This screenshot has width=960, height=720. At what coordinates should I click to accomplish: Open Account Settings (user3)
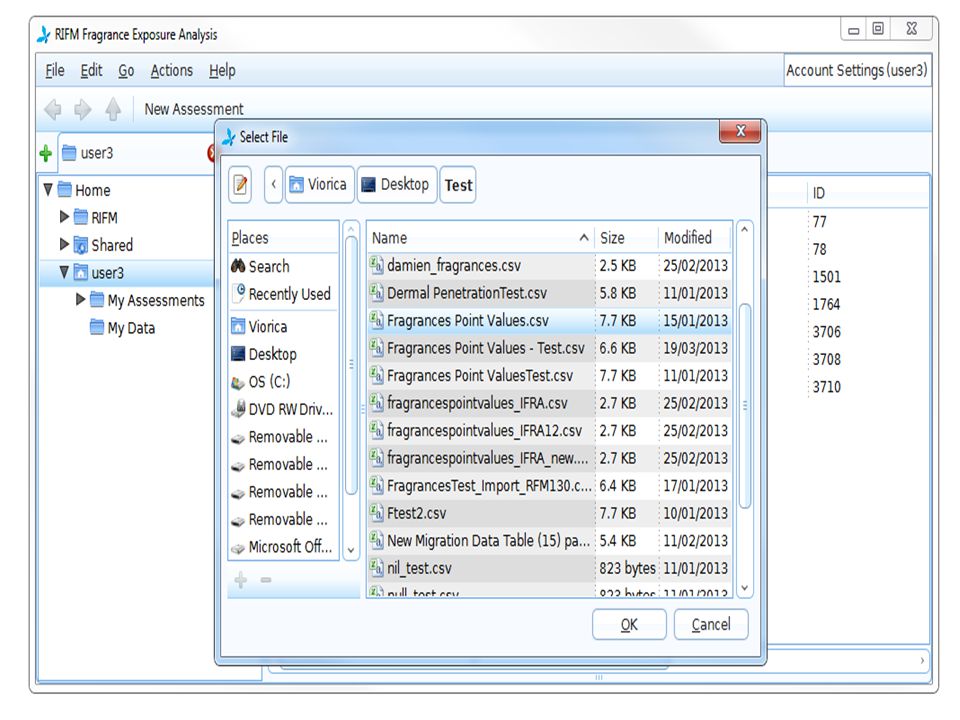[x=857, y=70]
